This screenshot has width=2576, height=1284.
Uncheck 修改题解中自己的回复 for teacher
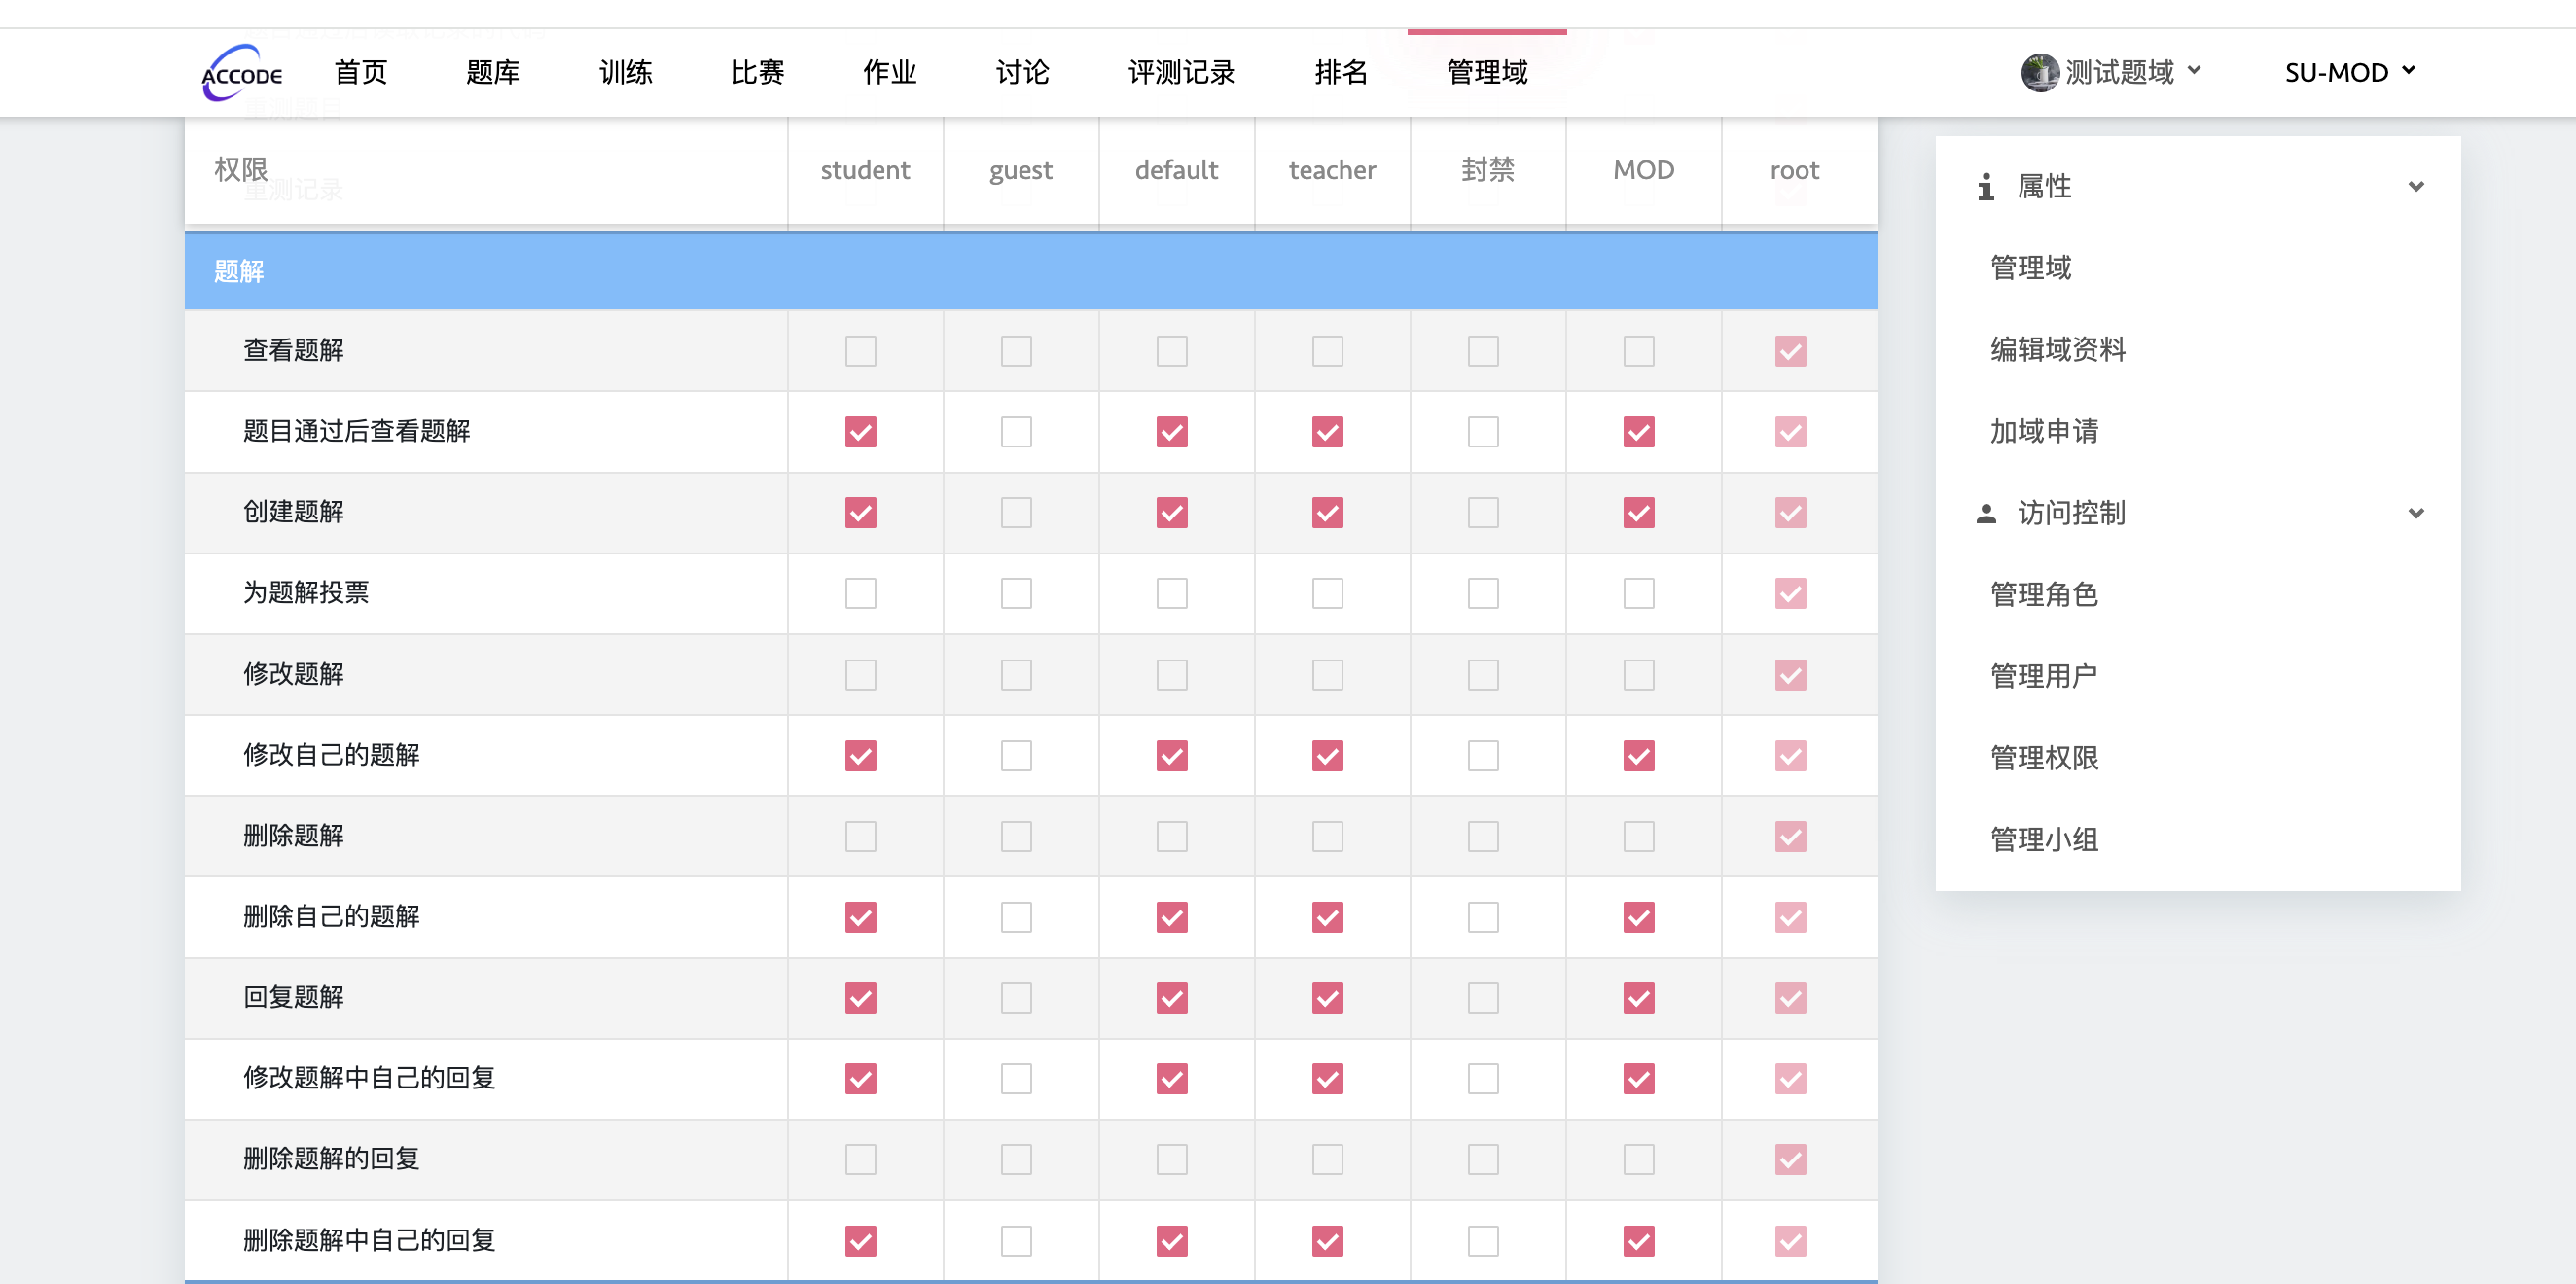[1327, 1079]
